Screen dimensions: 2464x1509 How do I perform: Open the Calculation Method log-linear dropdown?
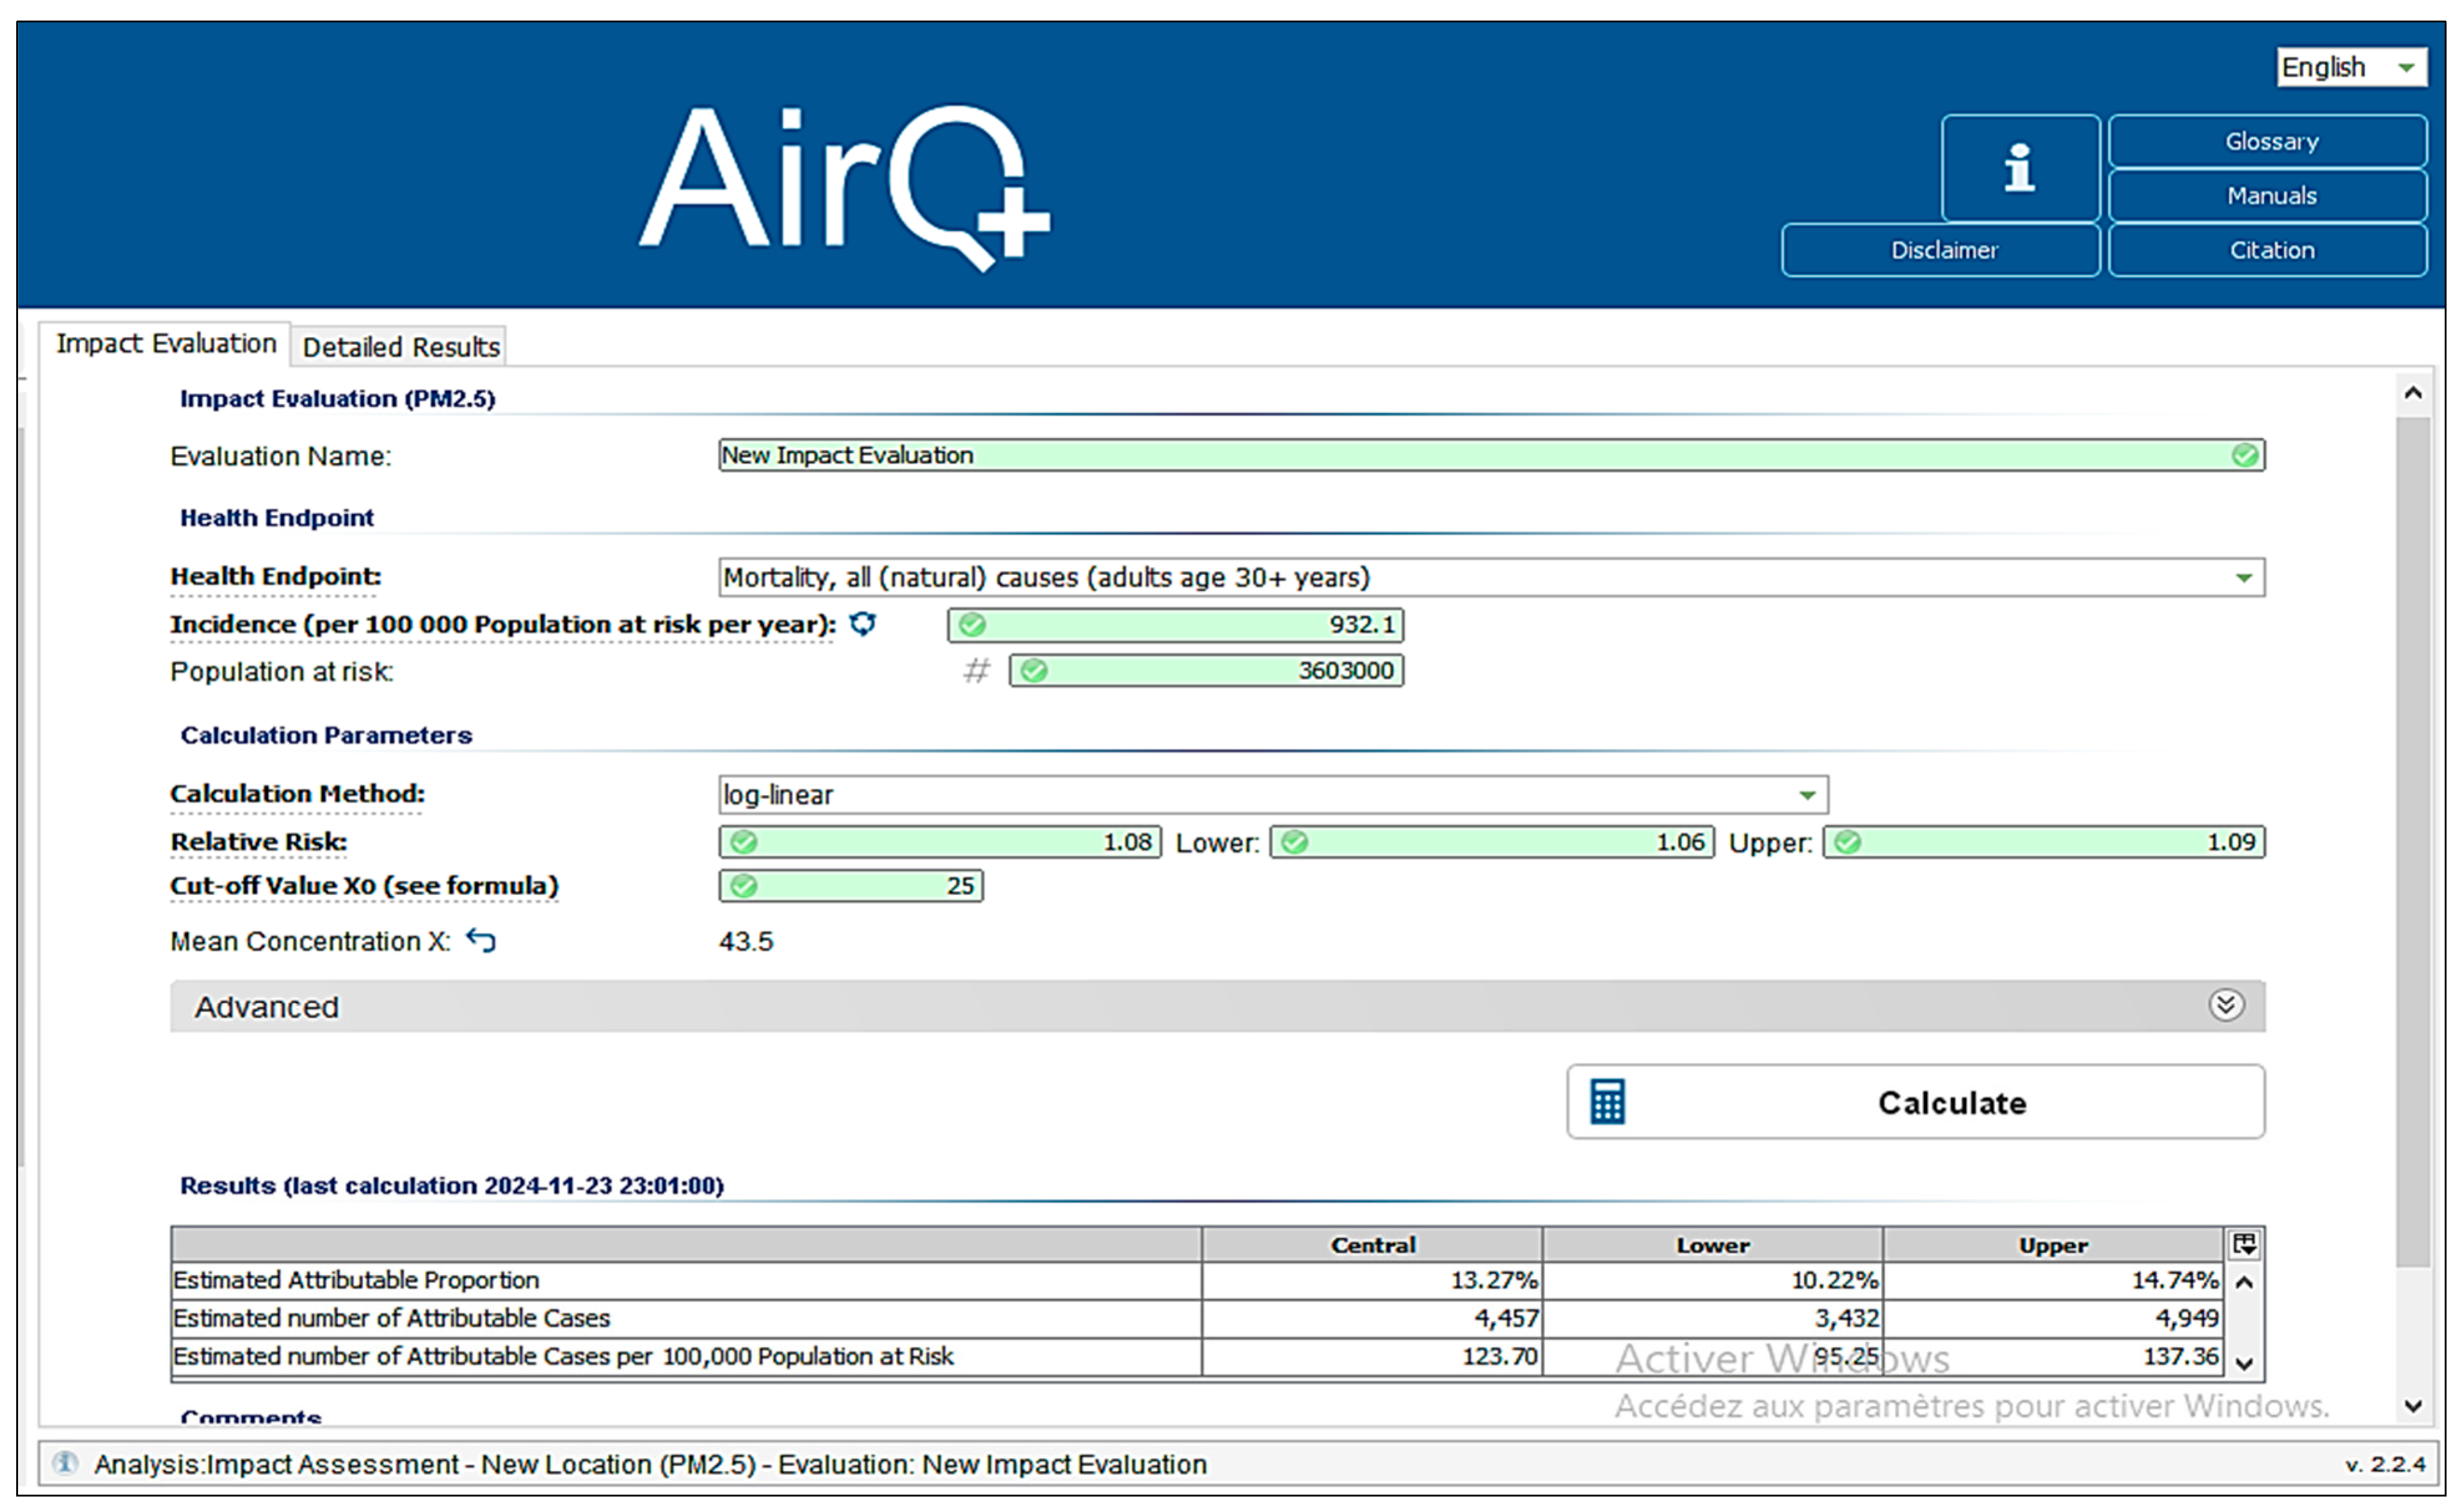pyautogui.click(x=1806, y=795)
